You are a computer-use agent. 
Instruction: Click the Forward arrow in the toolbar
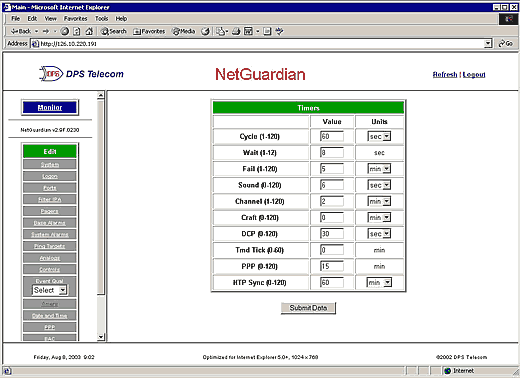tap(46, 31)
